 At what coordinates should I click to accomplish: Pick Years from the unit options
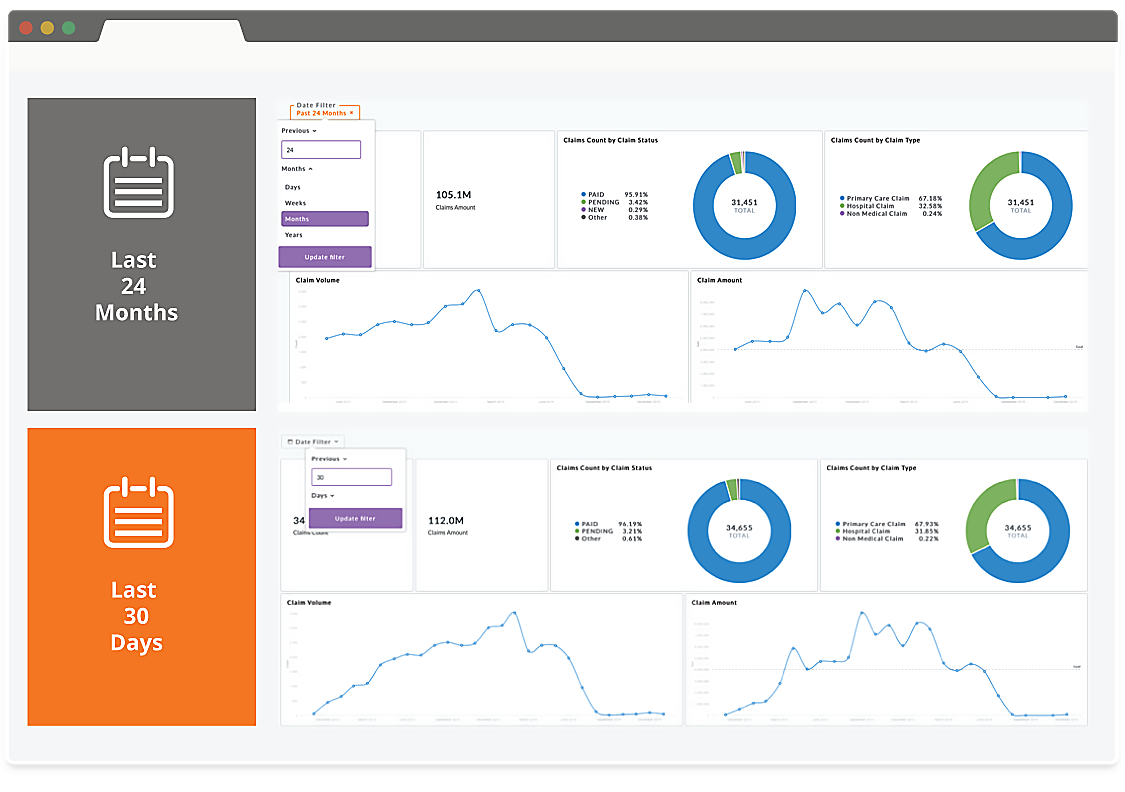tap(294, 235)
